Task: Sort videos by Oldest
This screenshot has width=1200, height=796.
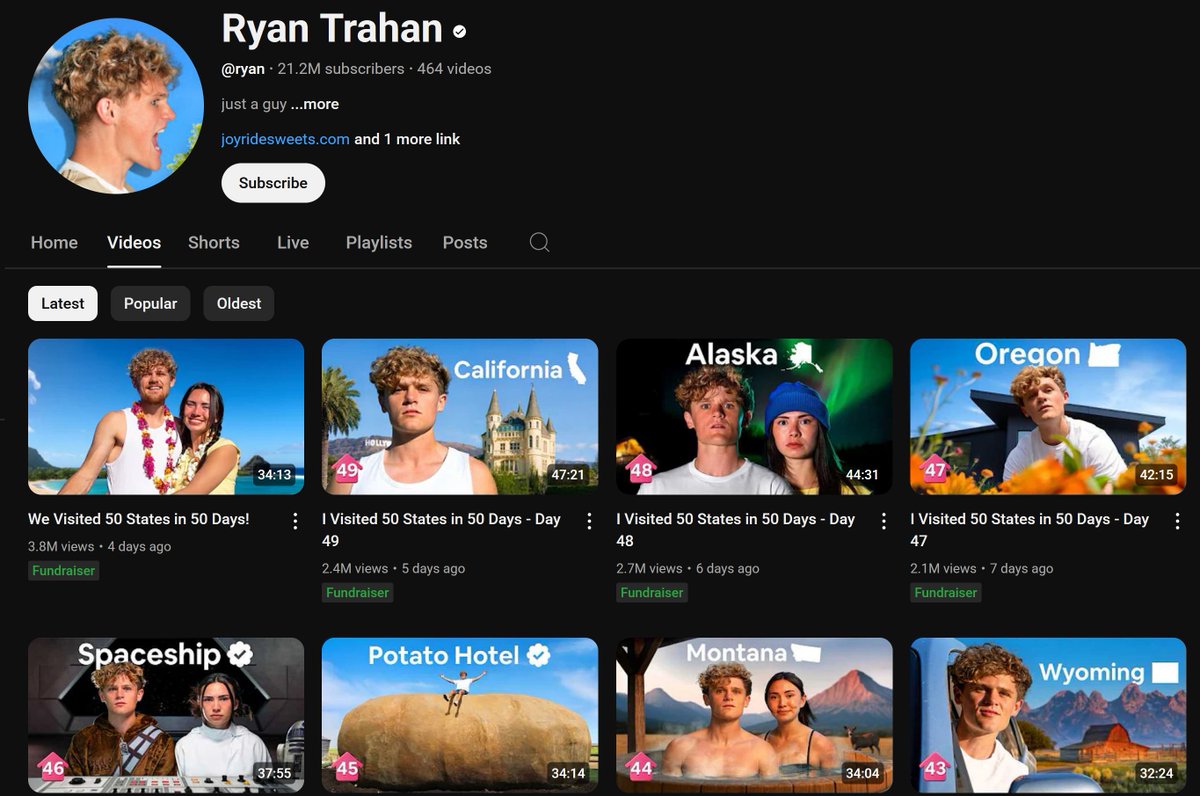Action: click(239, 303)
